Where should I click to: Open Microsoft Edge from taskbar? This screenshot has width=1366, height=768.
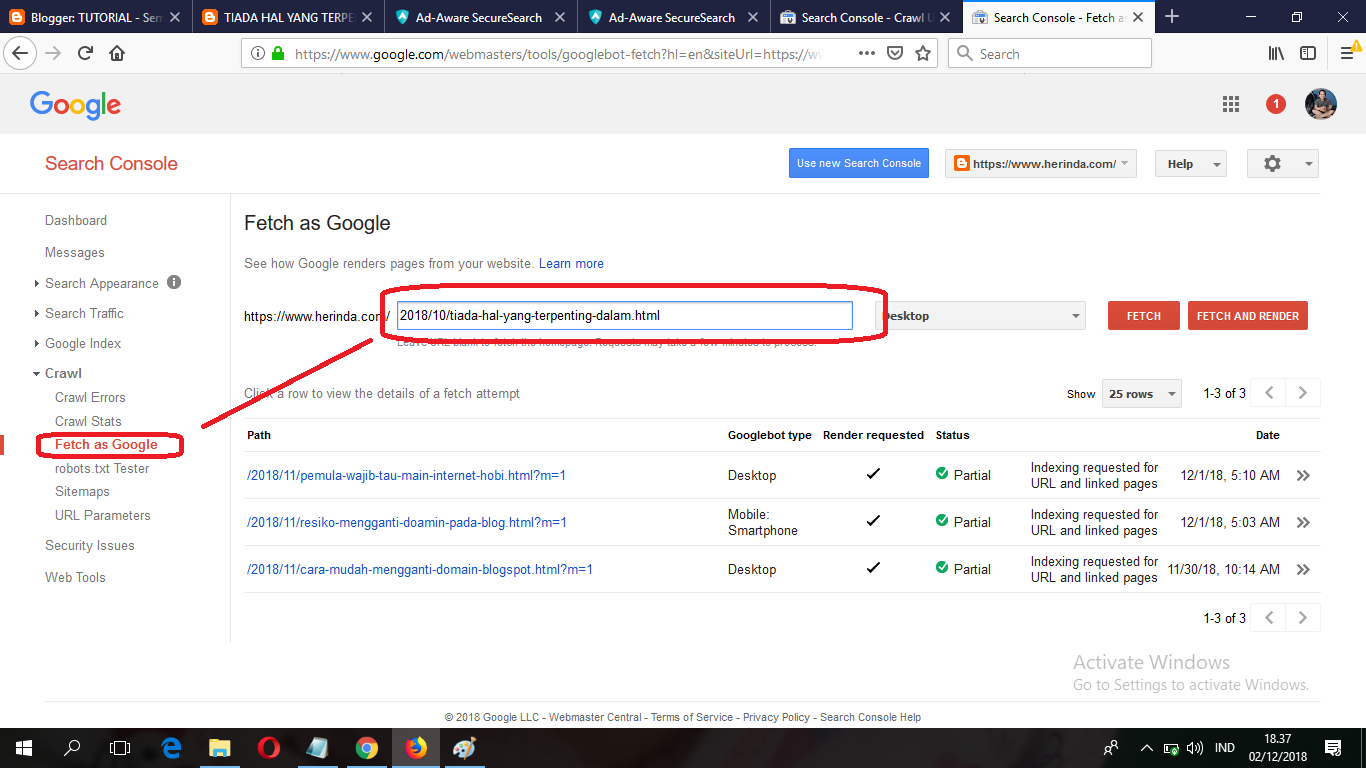pos(171,748)
